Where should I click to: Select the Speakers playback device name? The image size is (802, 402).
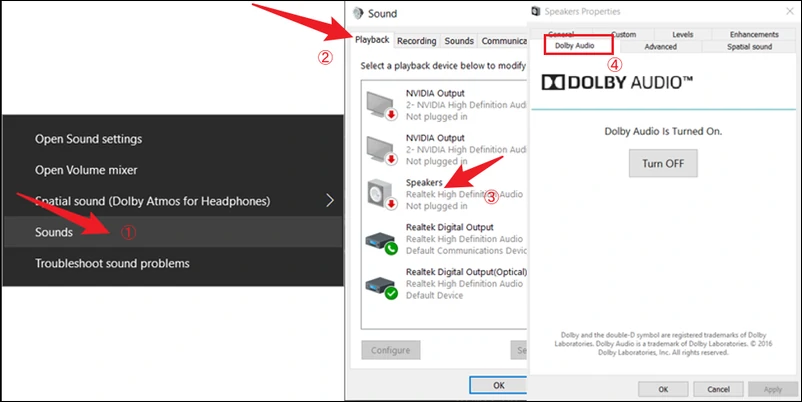424,183
